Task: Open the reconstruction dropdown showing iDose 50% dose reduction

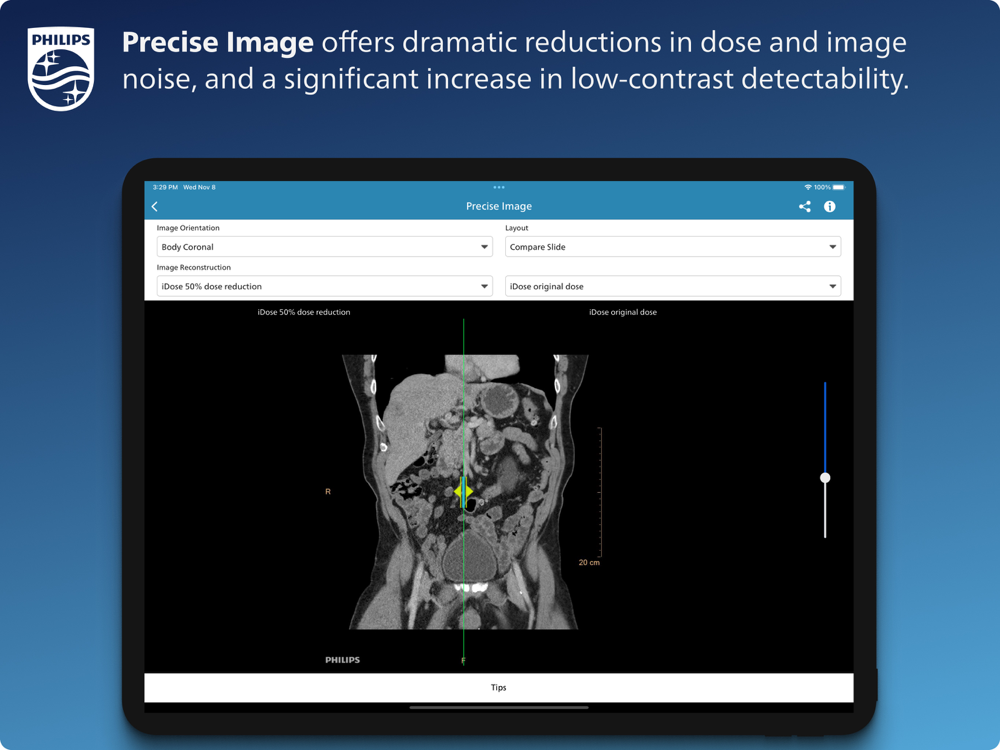Action: 325,286
